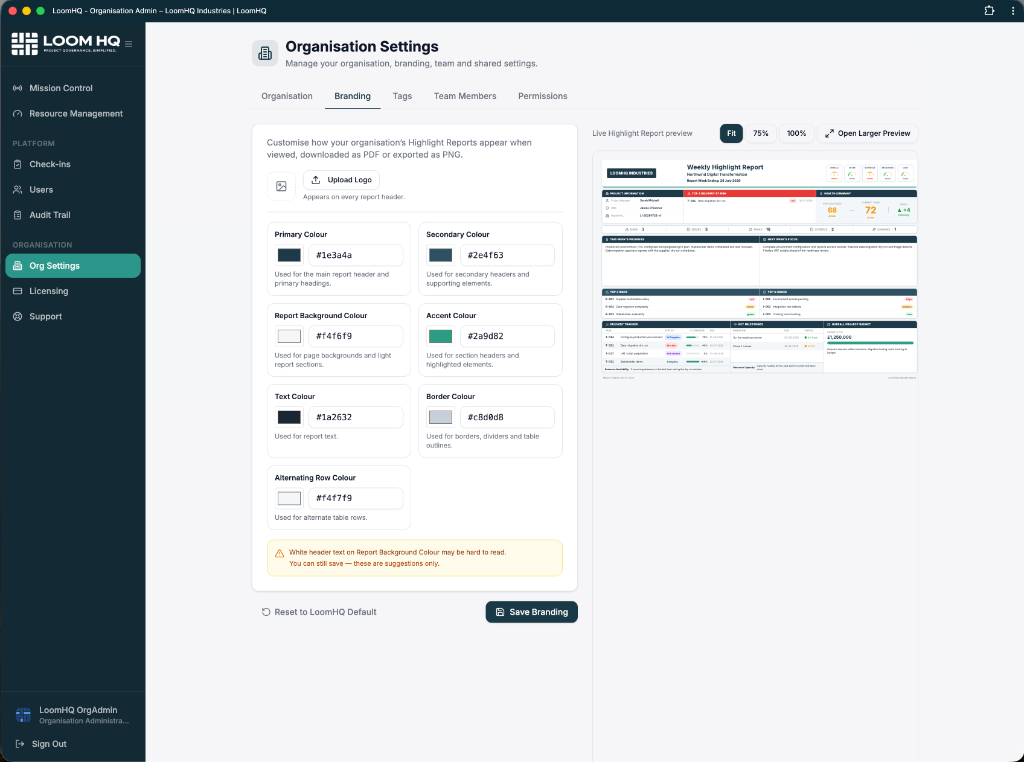Screen dimensions: 1024x762
Task: Open the Primary Colour swatch picker
Action: [289, 255]
